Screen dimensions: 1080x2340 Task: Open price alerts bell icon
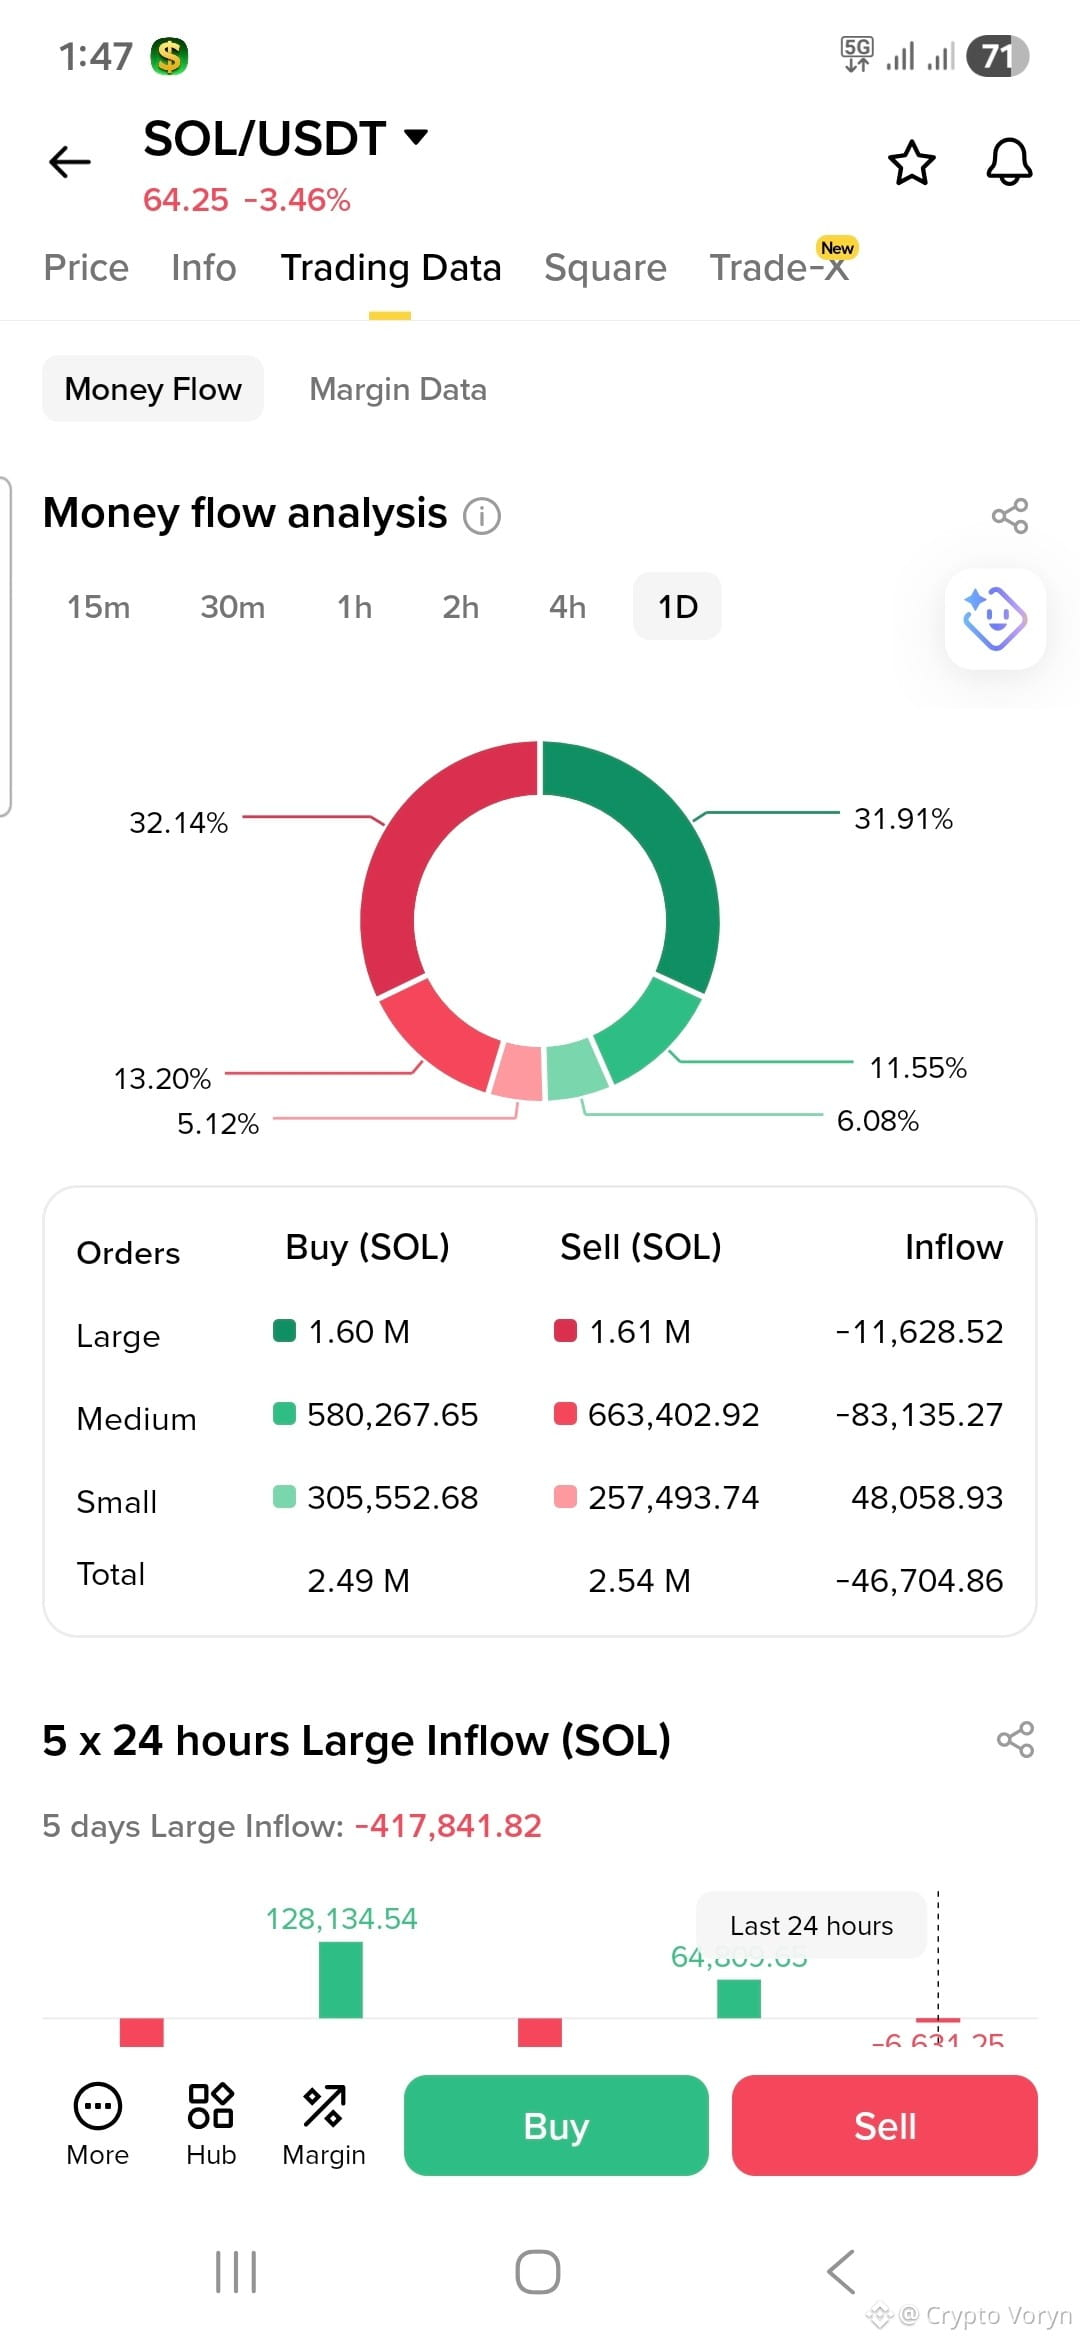coord(1009,161)
